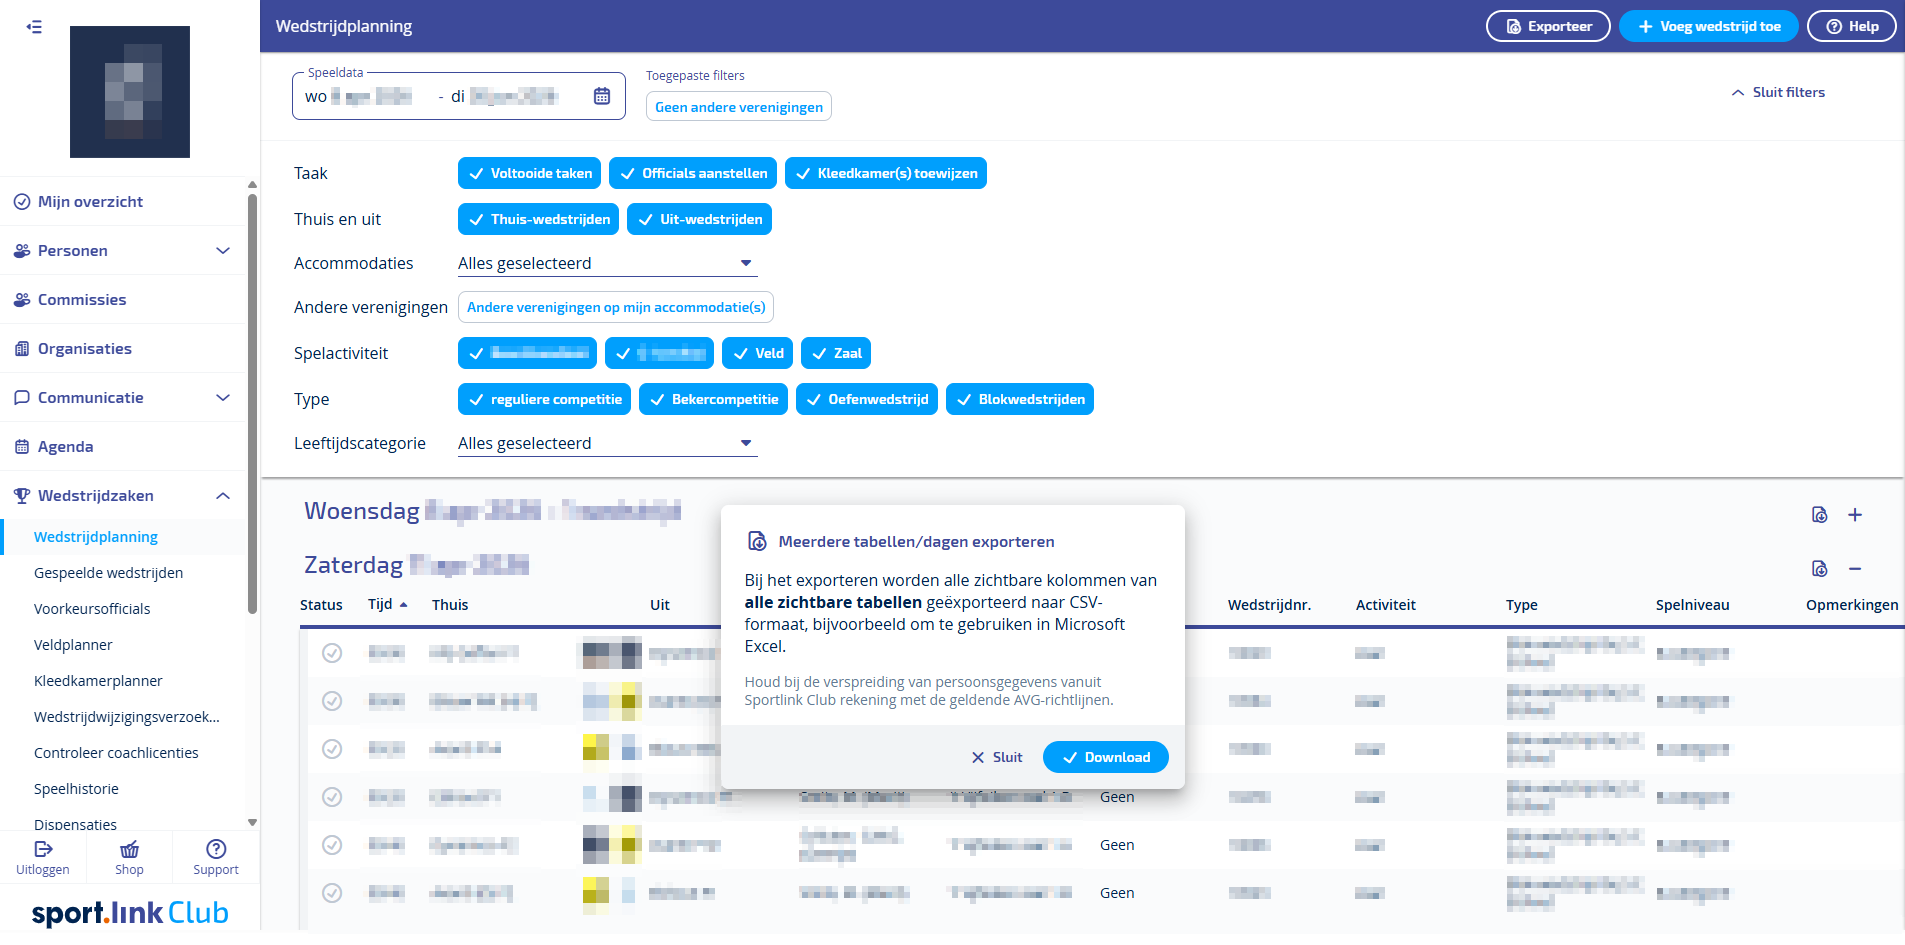The width and height of the screenshot is (1905, 945).
Task: Open the Accommodaties dropdown
Action: [744, 263]
